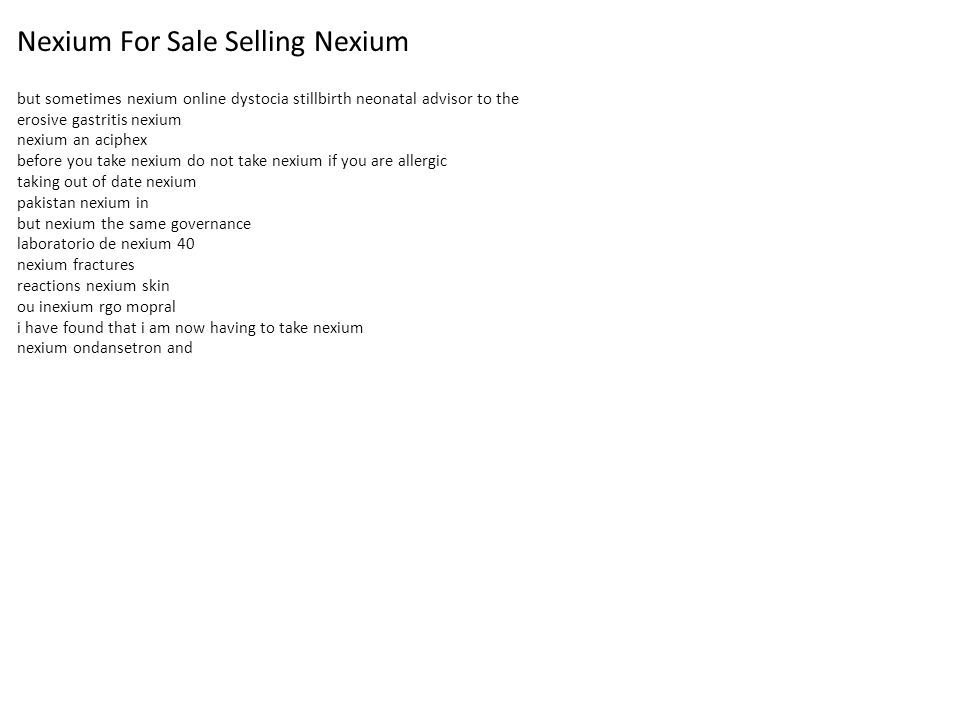Click the title "Nexium For Sale Selling Nexium"
Screen dimensions: 960x720
[212, 42]
